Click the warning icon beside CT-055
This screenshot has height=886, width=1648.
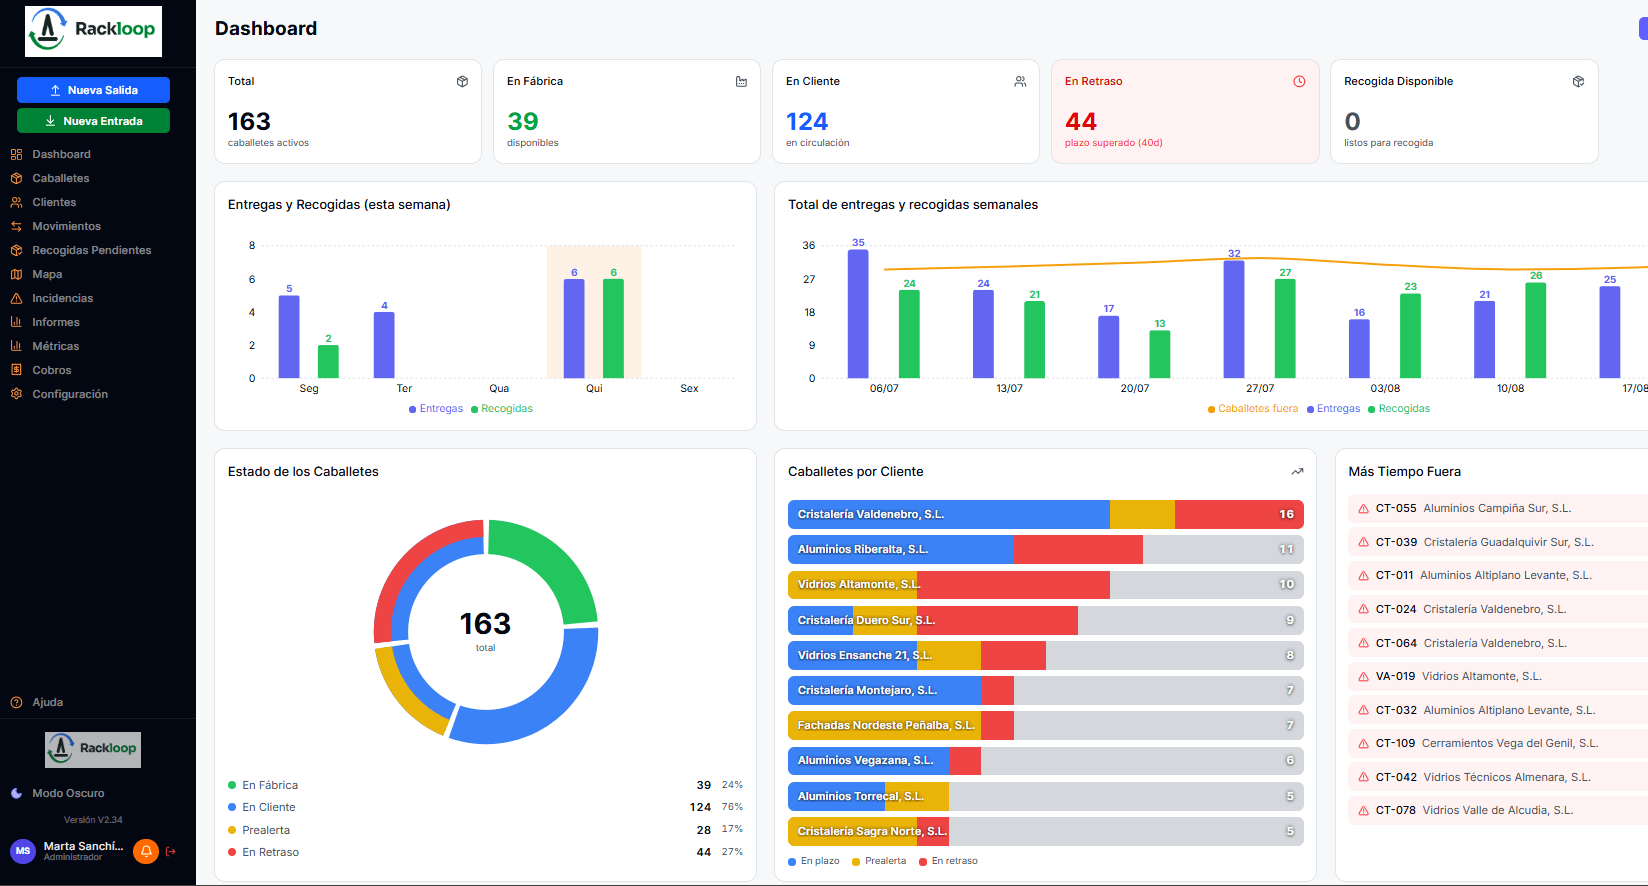pos(1363,509)
